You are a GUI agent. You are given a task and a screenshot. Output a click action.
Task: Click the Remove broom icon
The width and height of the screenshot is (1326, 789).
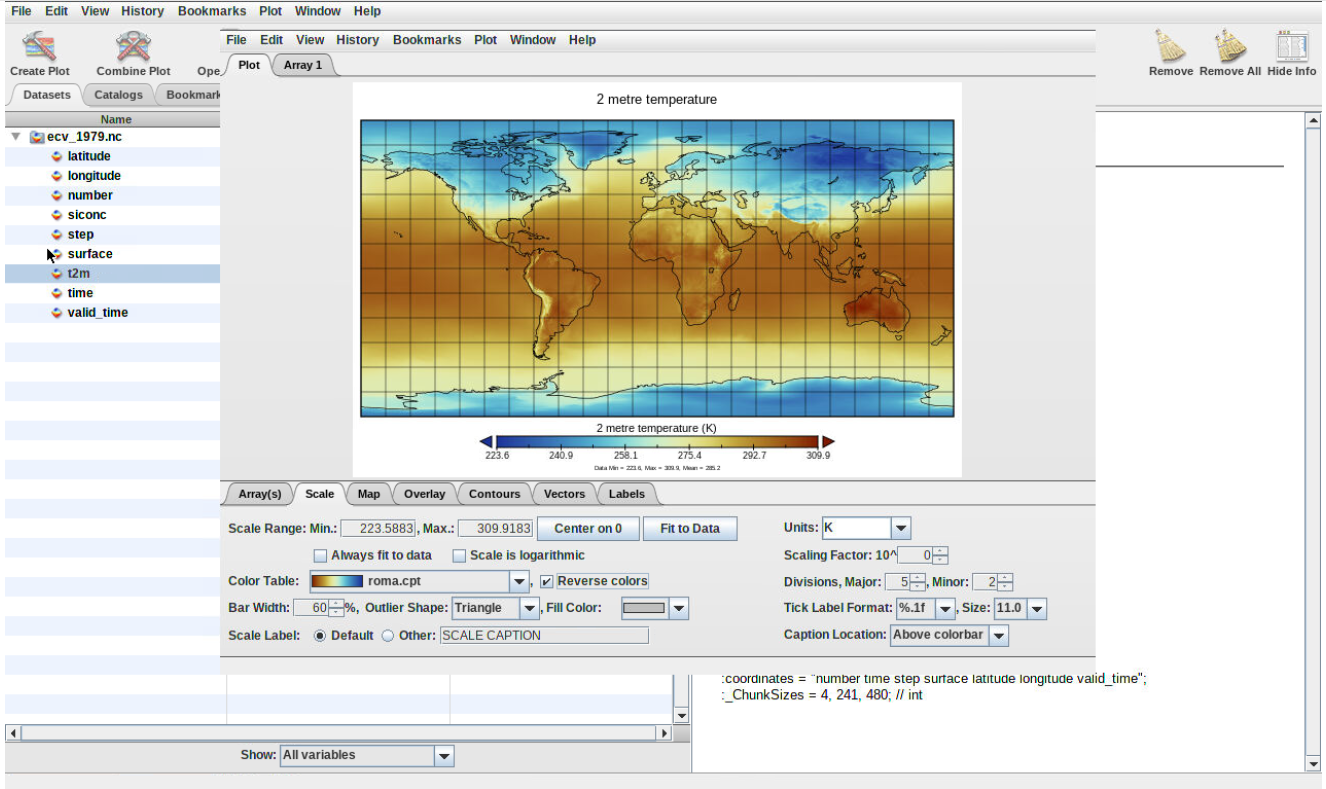click(1170, 46)
